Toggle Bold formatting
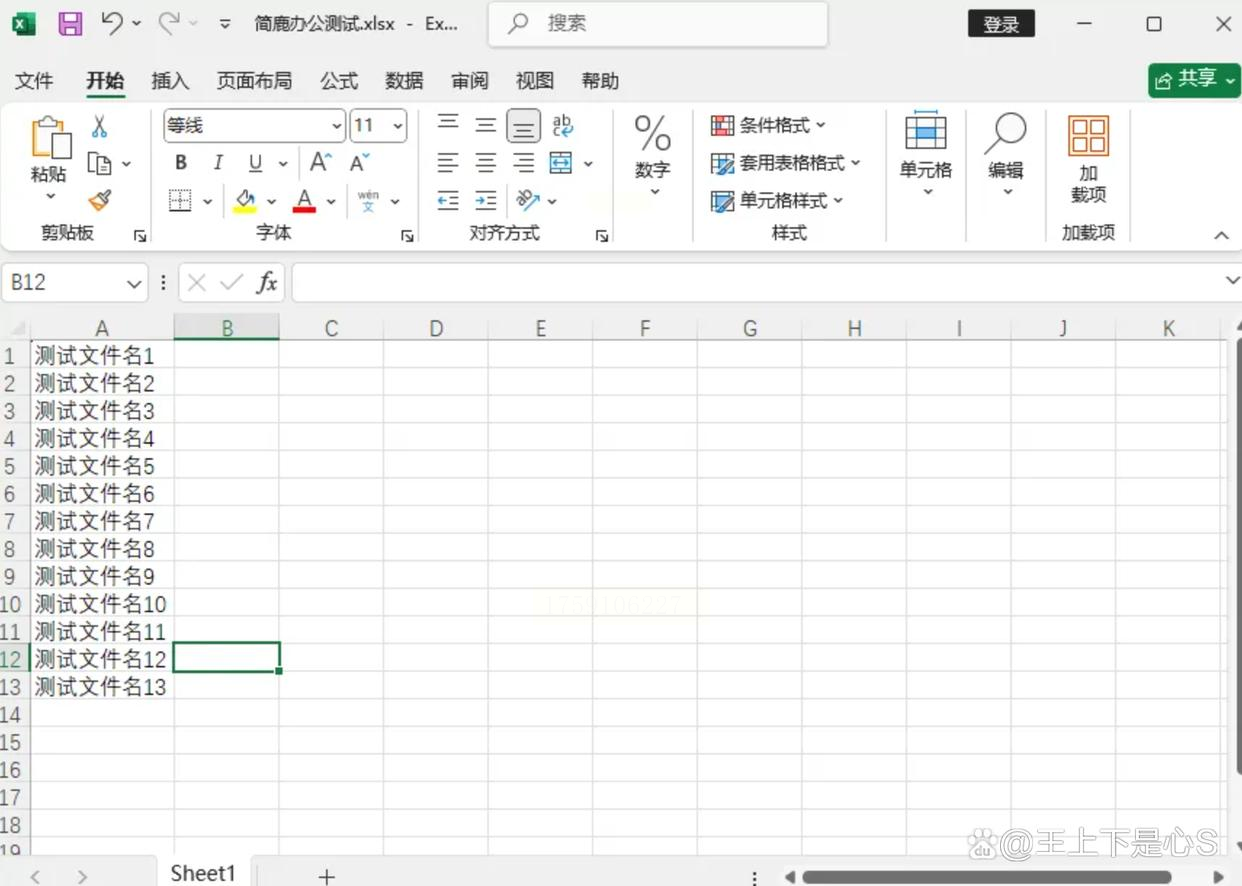The width and height of the screenshot is (1242, 886). (181, 163)
